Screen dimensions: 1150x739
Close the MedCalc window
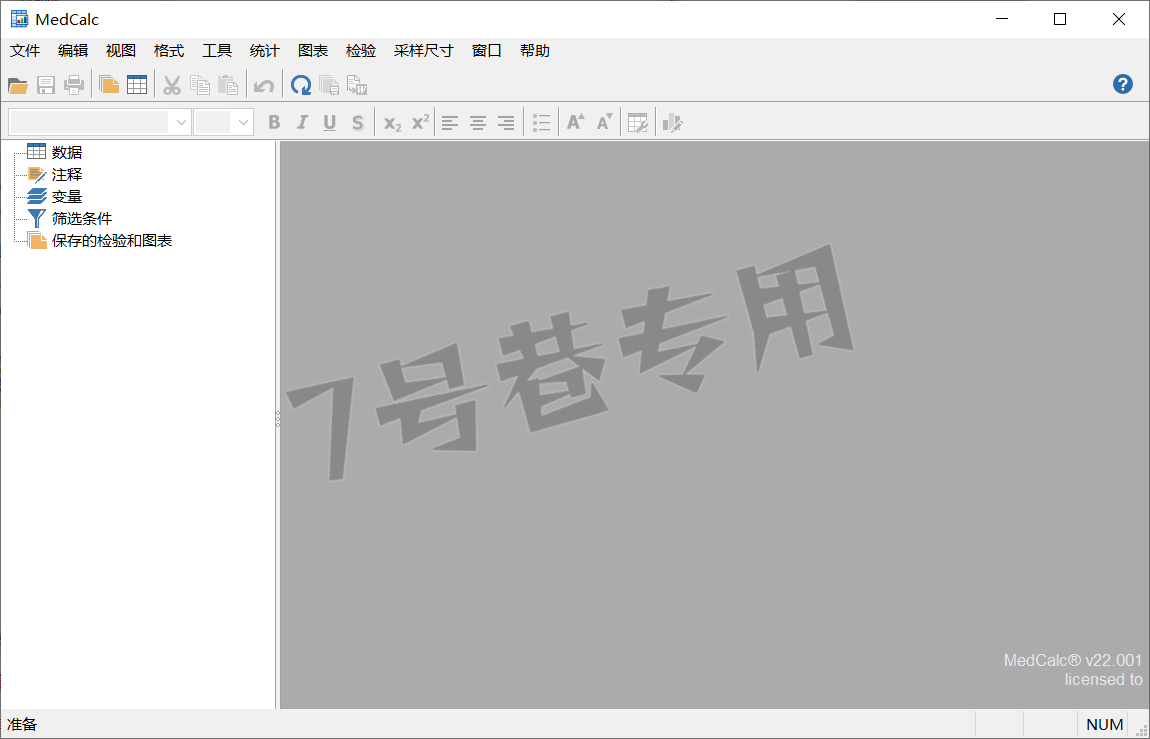click(1118, 19)
